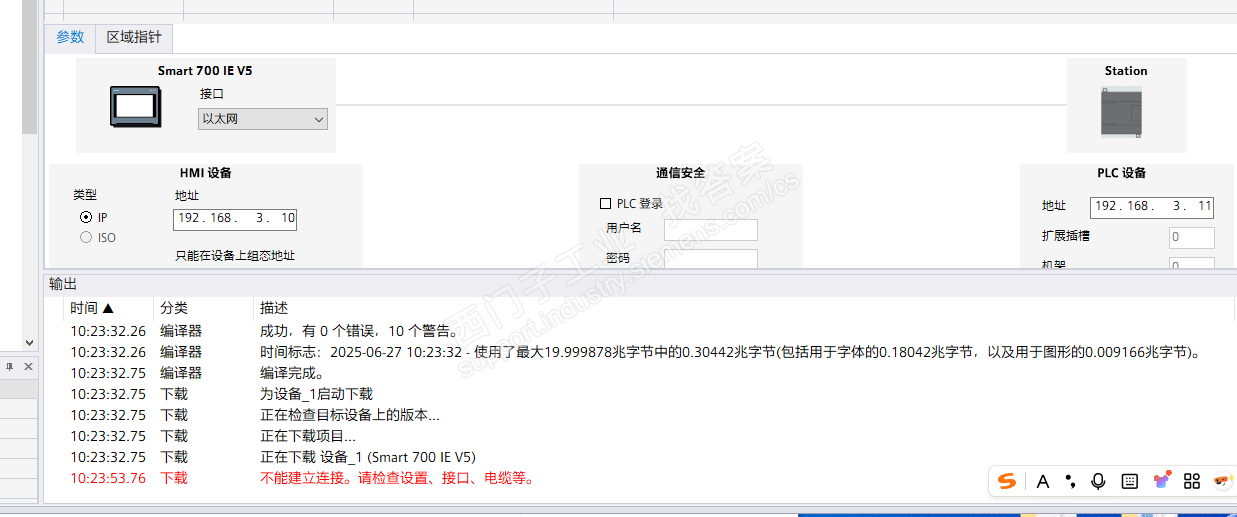Open the IME toolbox grid icon
The image size is (1237, 517).
[1191, 481]
